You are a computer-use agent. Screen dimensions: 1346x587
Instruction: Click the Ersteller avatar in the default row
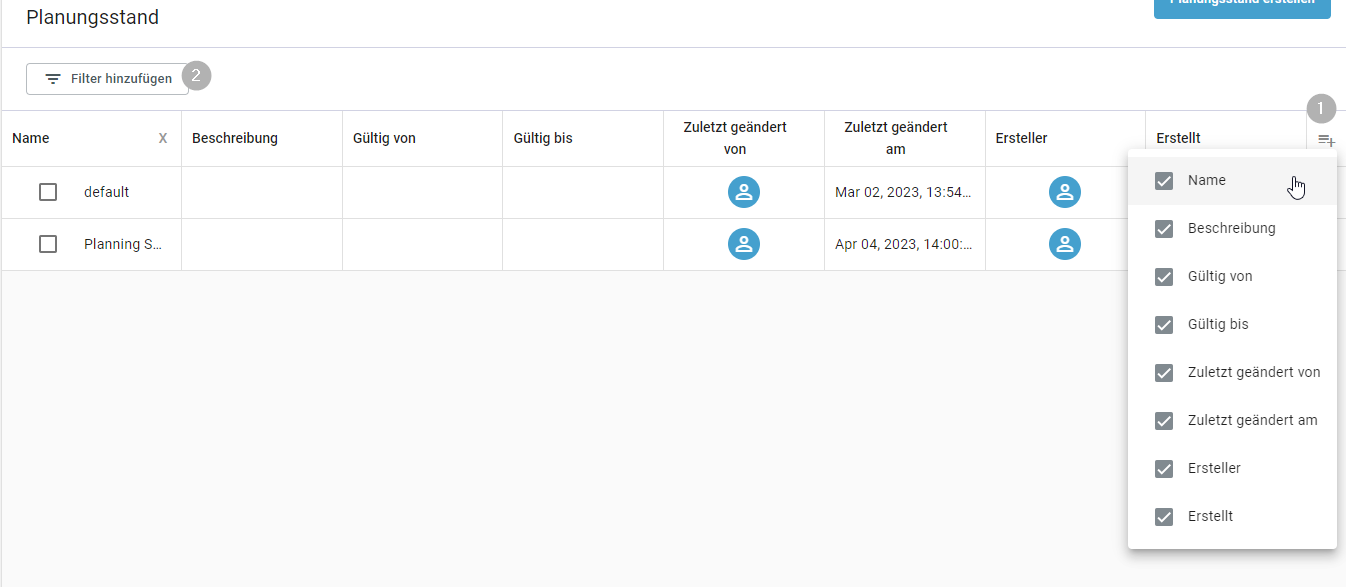pos(1065,192)
